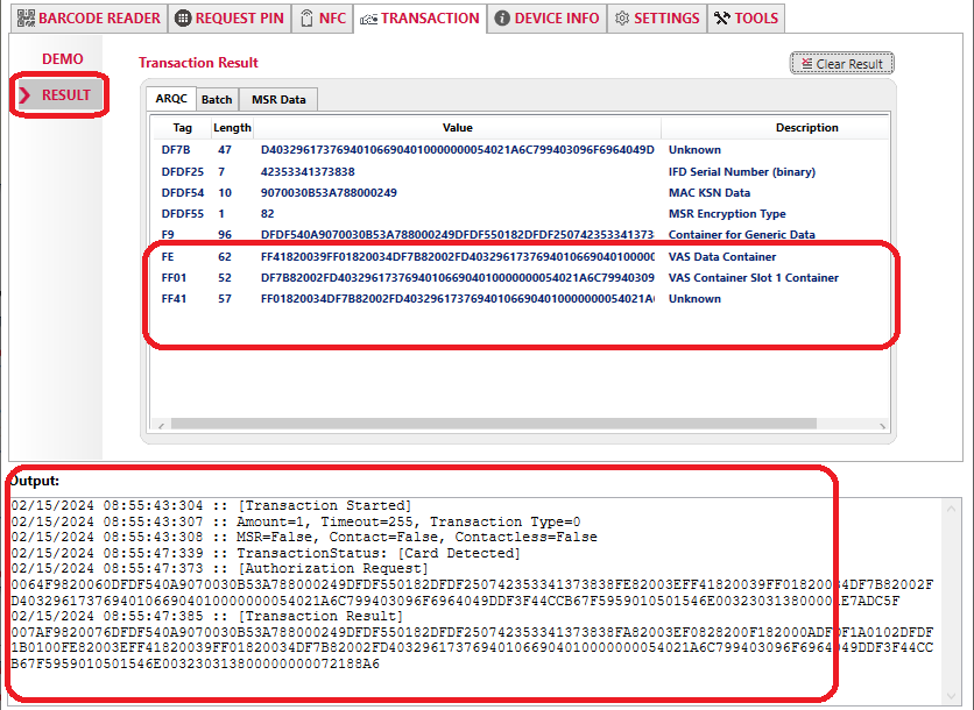Click value 9070030B53A788000249
This screenshot has width=974, height=710.
[x=329, y=193]
